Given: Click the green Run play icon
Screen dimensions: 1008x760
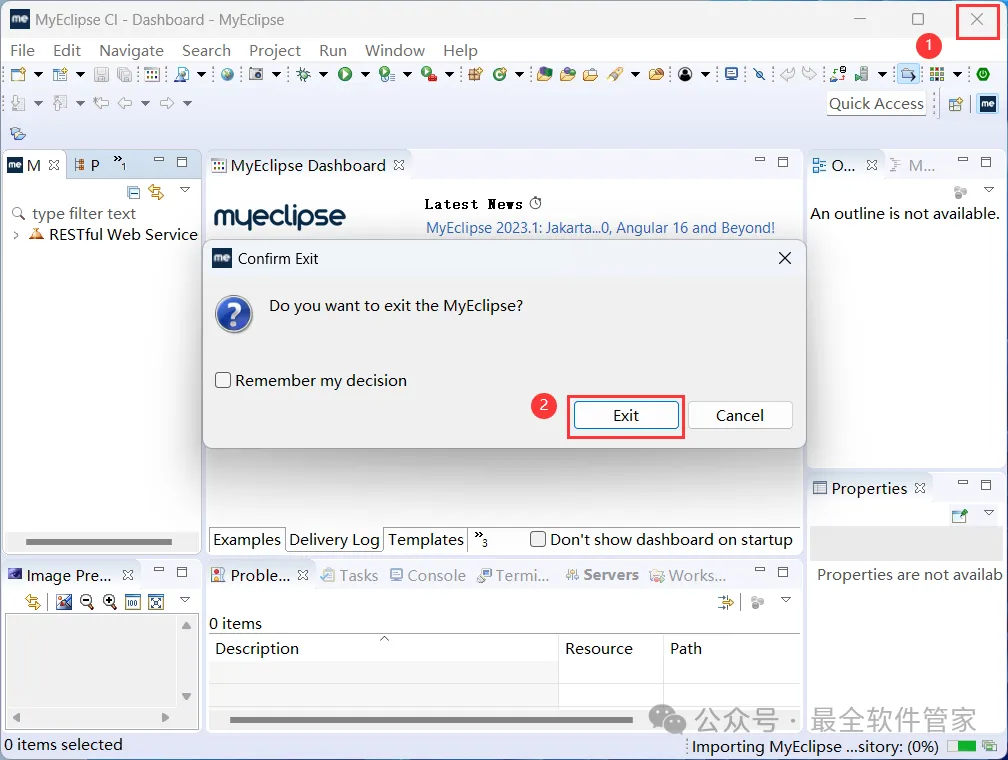Looking at the screenshot, I should (x=345, y=75).
